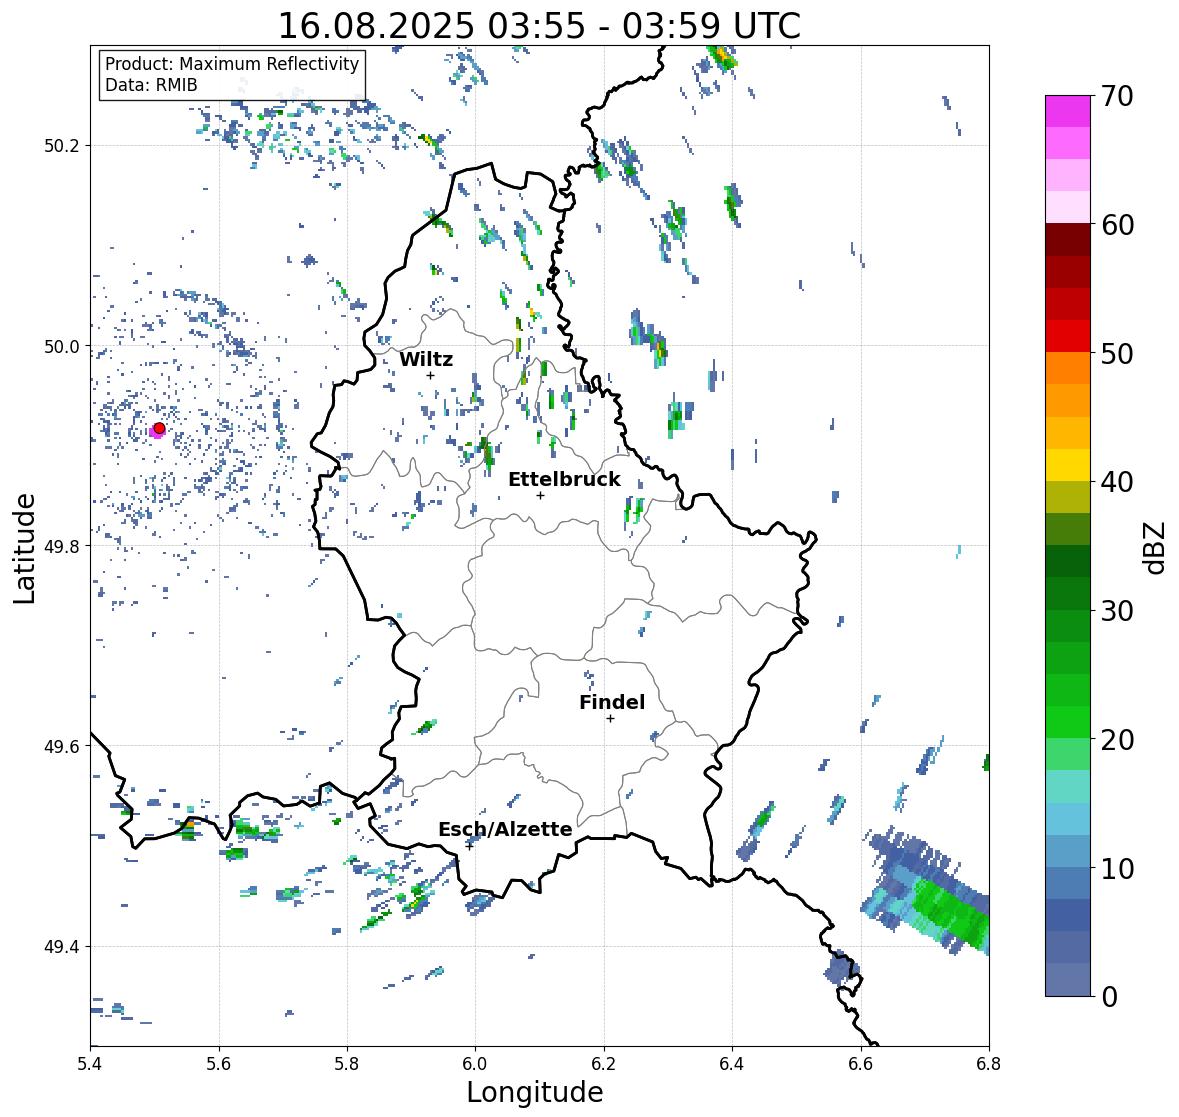Click the Esch/Alzette city label

point(505,829)
